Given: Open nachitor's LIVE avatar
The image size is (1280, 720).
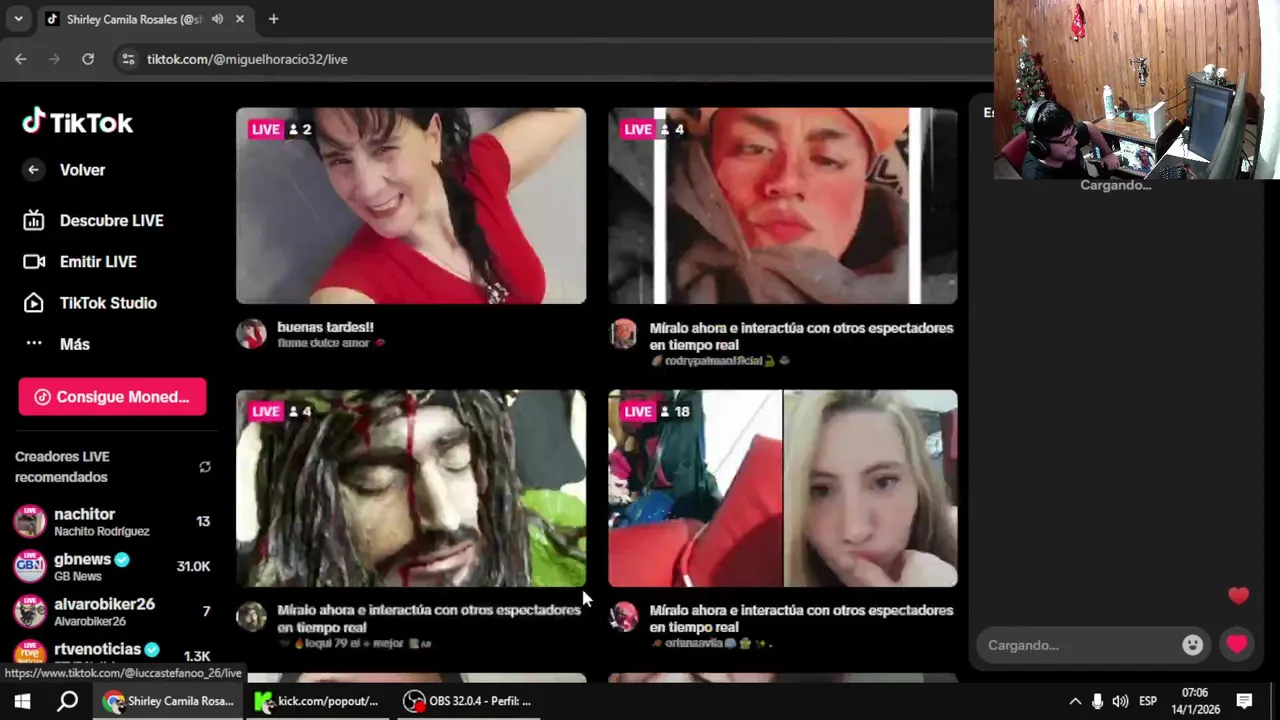Looking at the screenshot, I should (29, 521).
